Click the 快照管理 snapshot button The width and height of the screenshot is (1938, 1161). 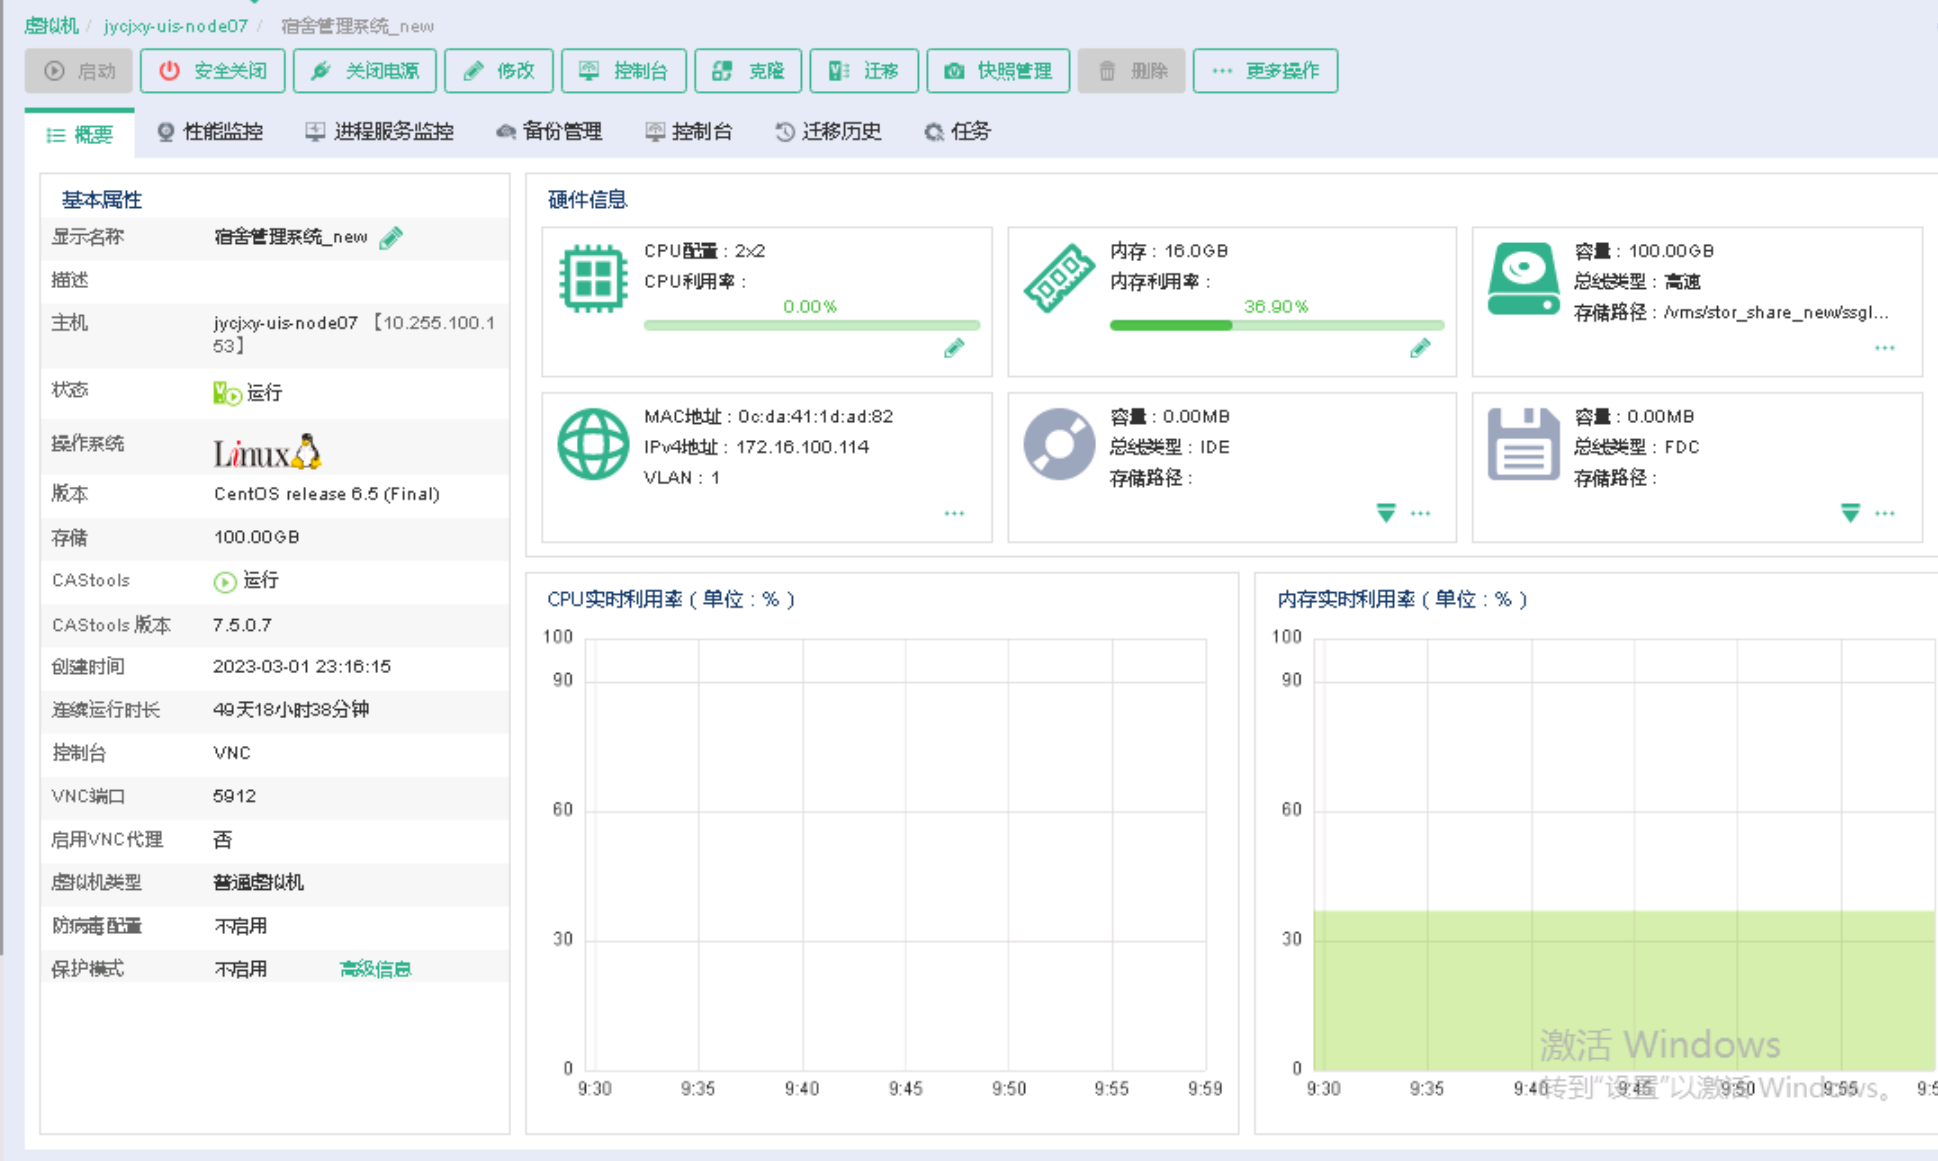point(998,71)
